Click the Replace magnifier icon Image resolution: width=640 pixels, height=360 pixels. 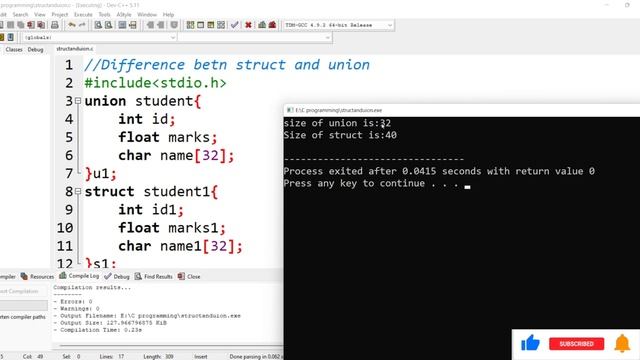pyautogui.click(x=109, y=25)
